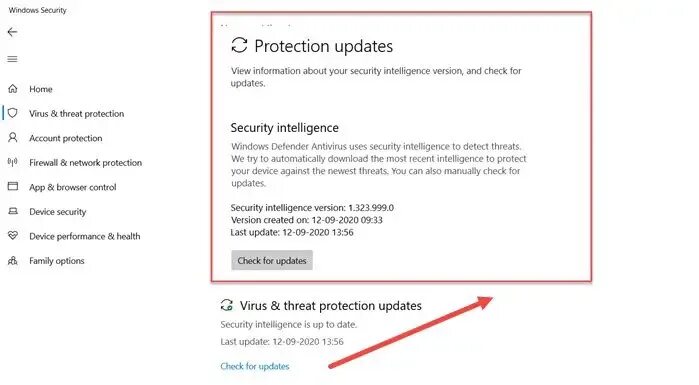Open Firewall & network protection
Screen dimensions: 699x385
tap(85, 163)
